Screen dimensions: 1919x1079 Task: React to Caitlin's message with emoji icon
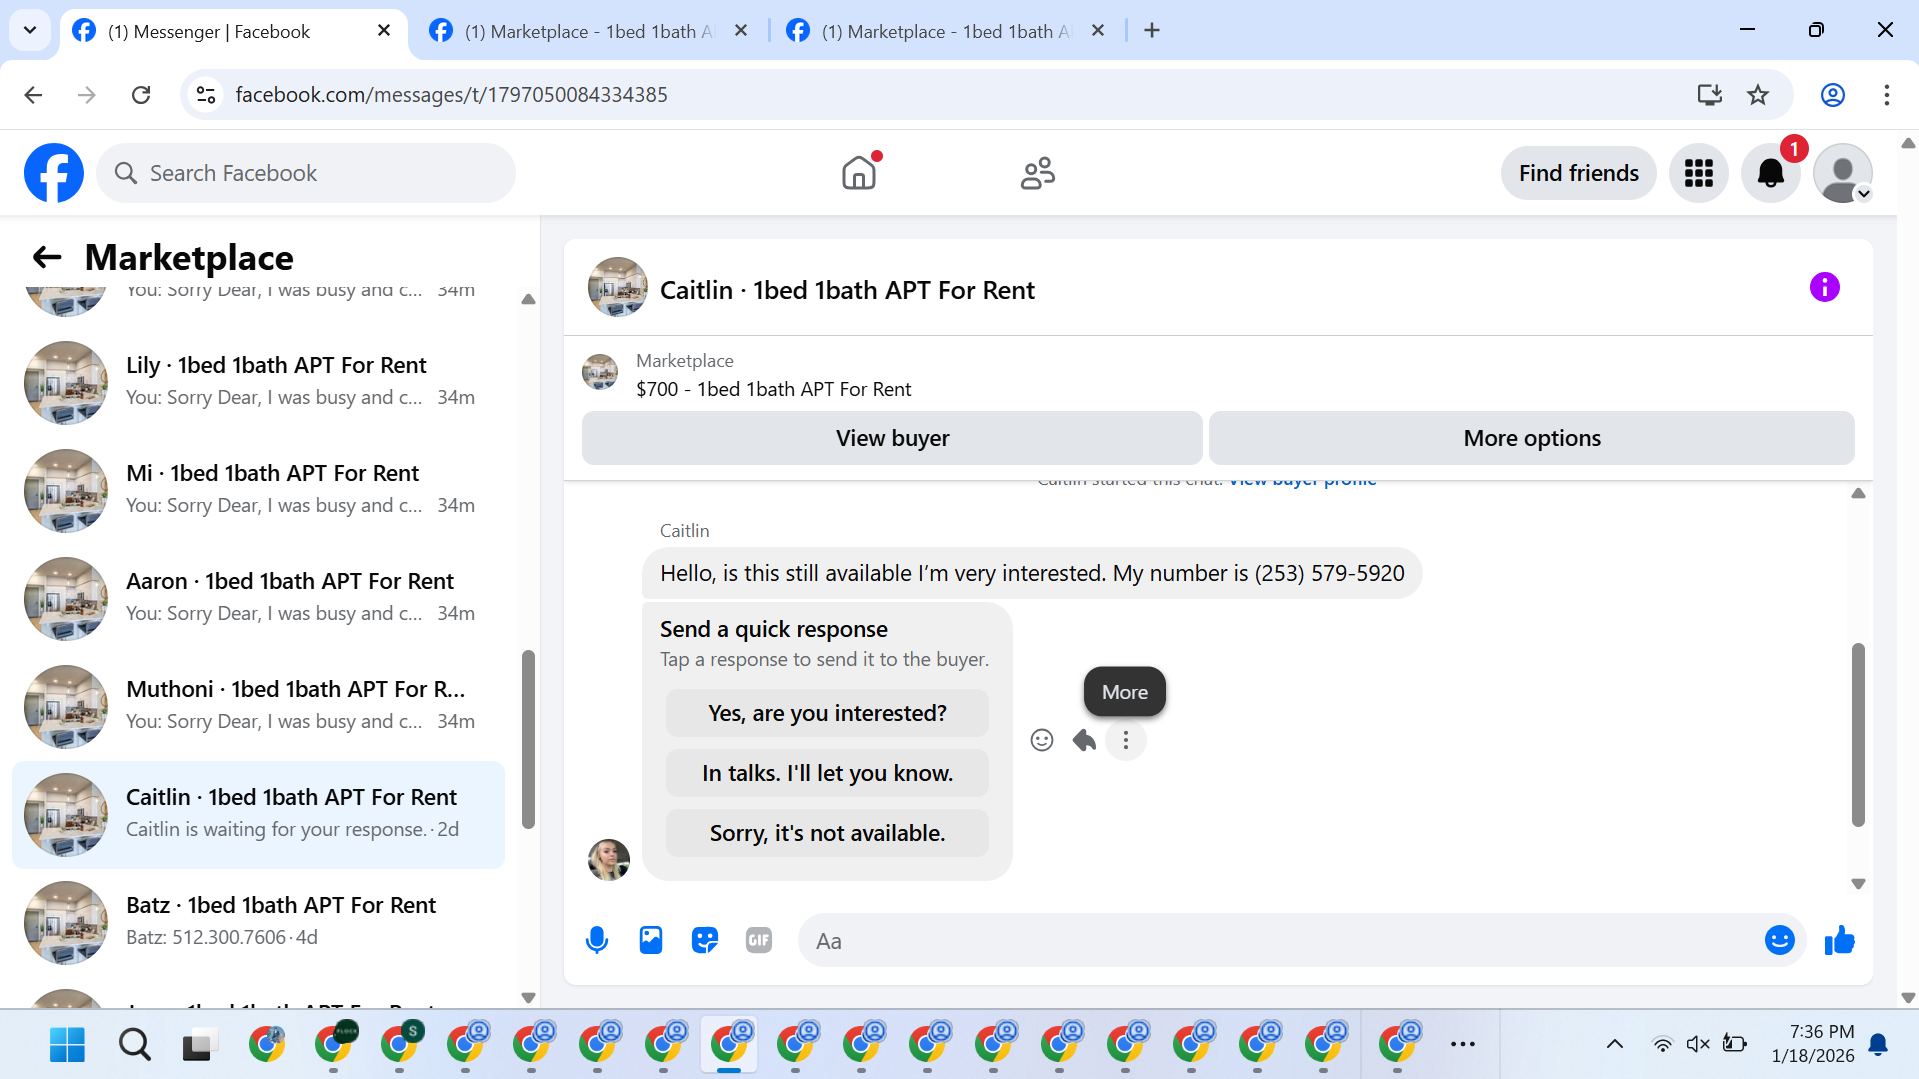coord(1042,740)
